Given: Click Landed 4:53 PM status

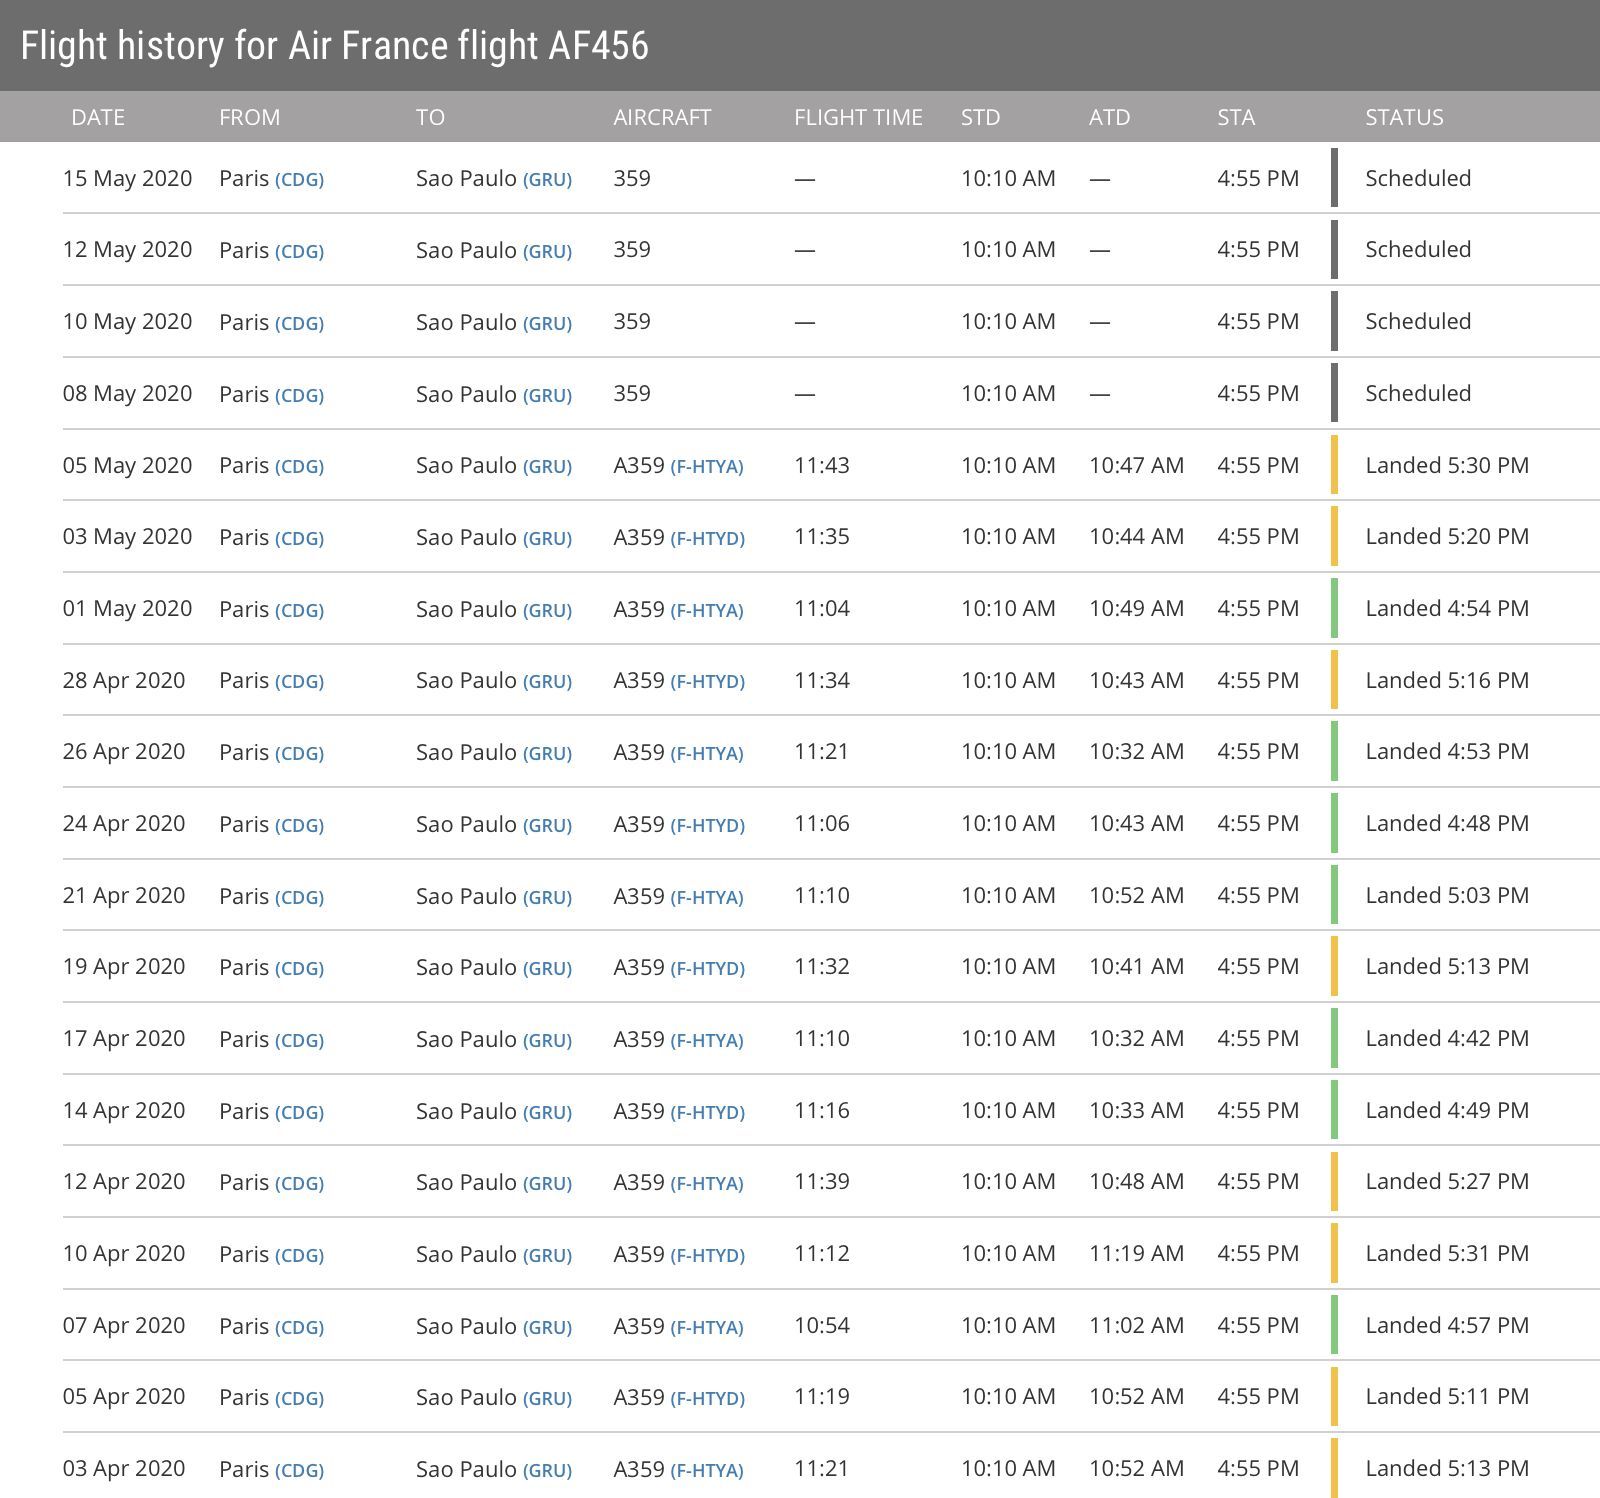Looking at the screenshot, I should point(1447,751).
